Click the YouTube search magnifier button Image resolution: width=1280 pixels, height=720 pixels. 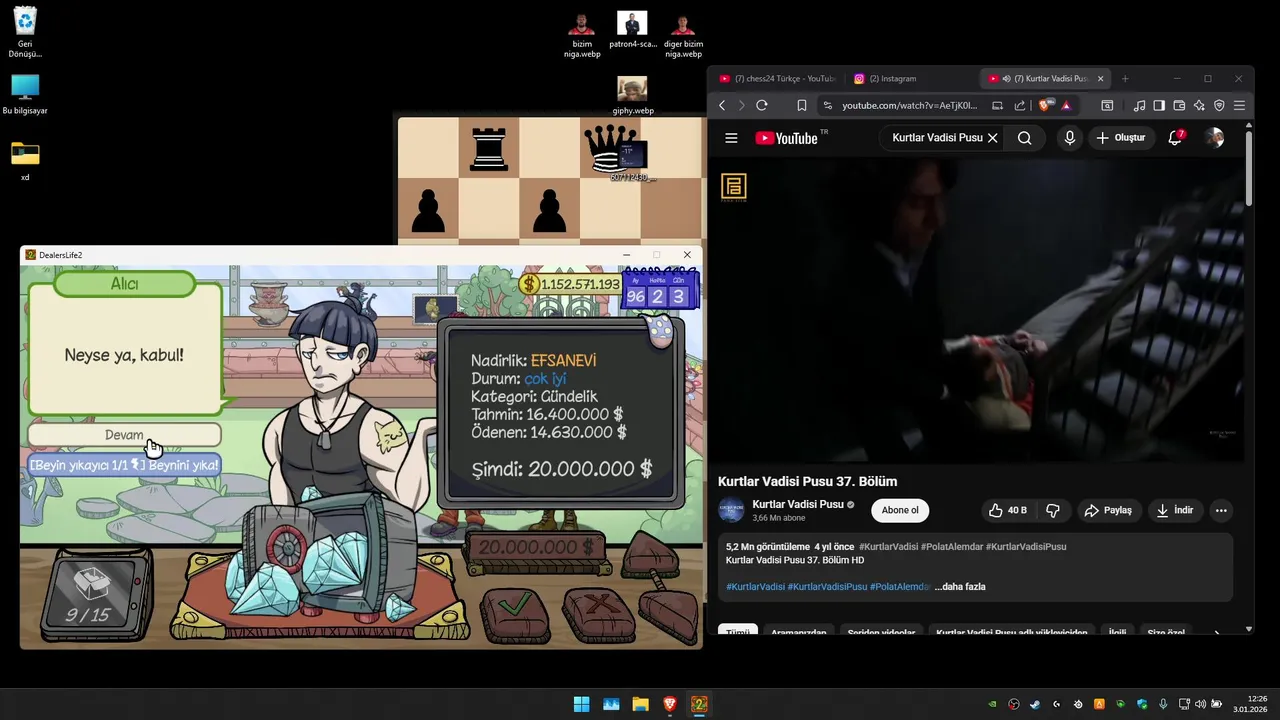(1024, 138)
